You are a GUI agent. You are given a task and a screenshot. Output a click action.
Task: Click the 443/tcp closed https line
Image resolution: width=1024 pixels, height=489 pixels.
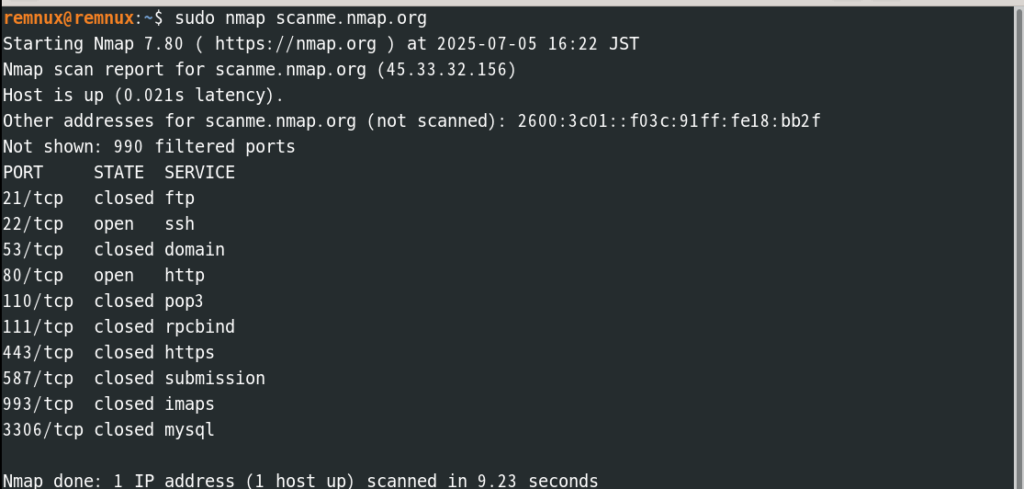click(x=108, y=353)
